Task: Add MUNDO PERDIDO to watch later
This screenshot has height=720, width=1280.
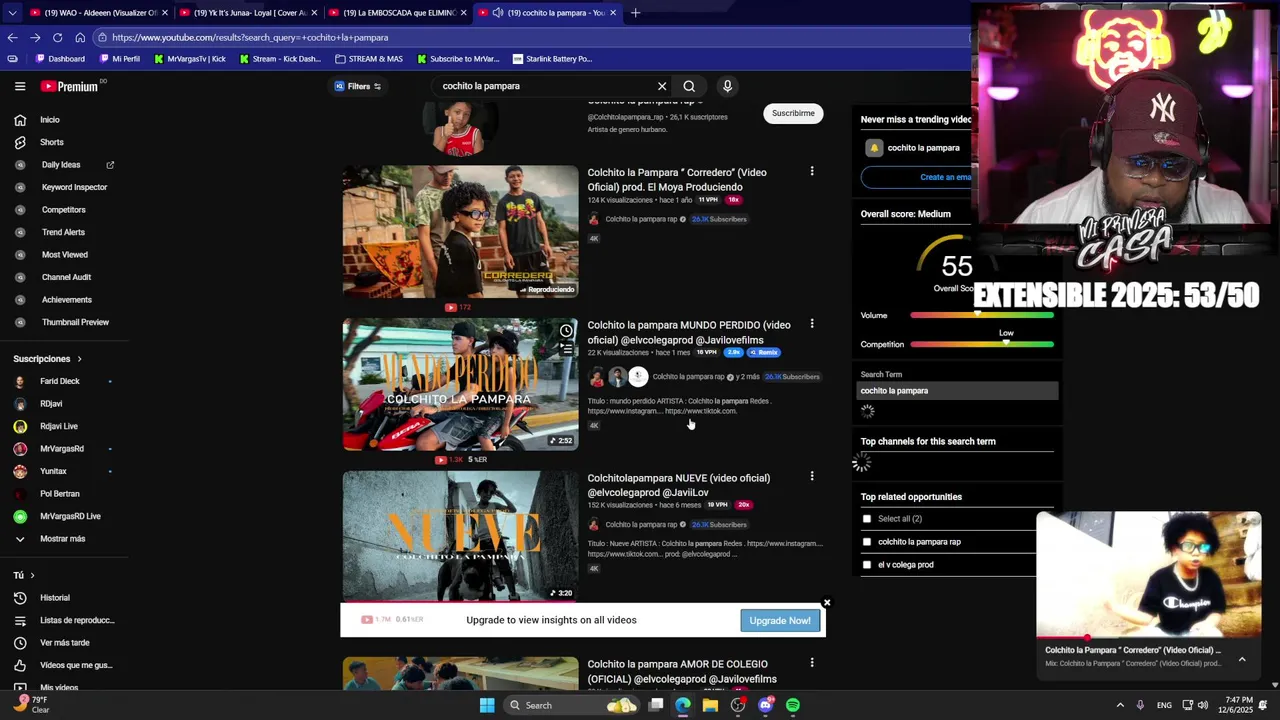Action: (x=566, y=331)
